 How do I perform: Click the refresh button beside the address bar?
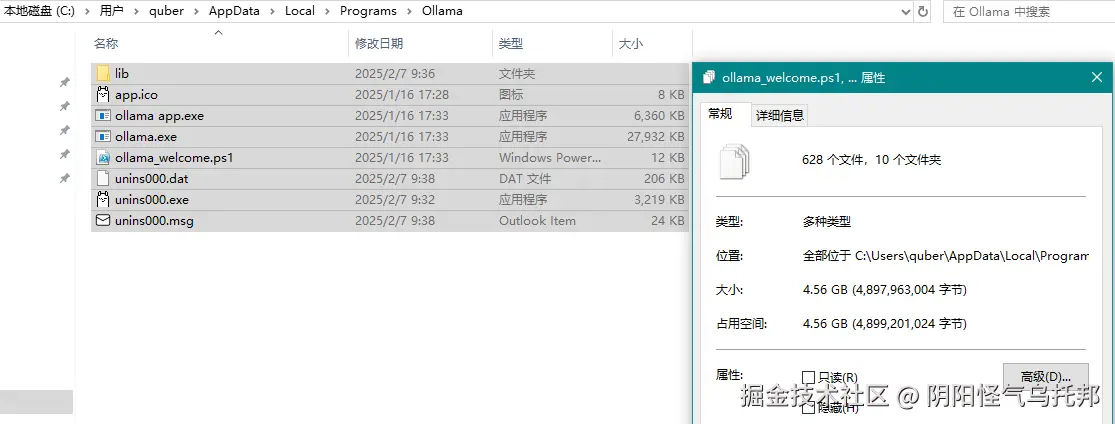tap(923, 11)
